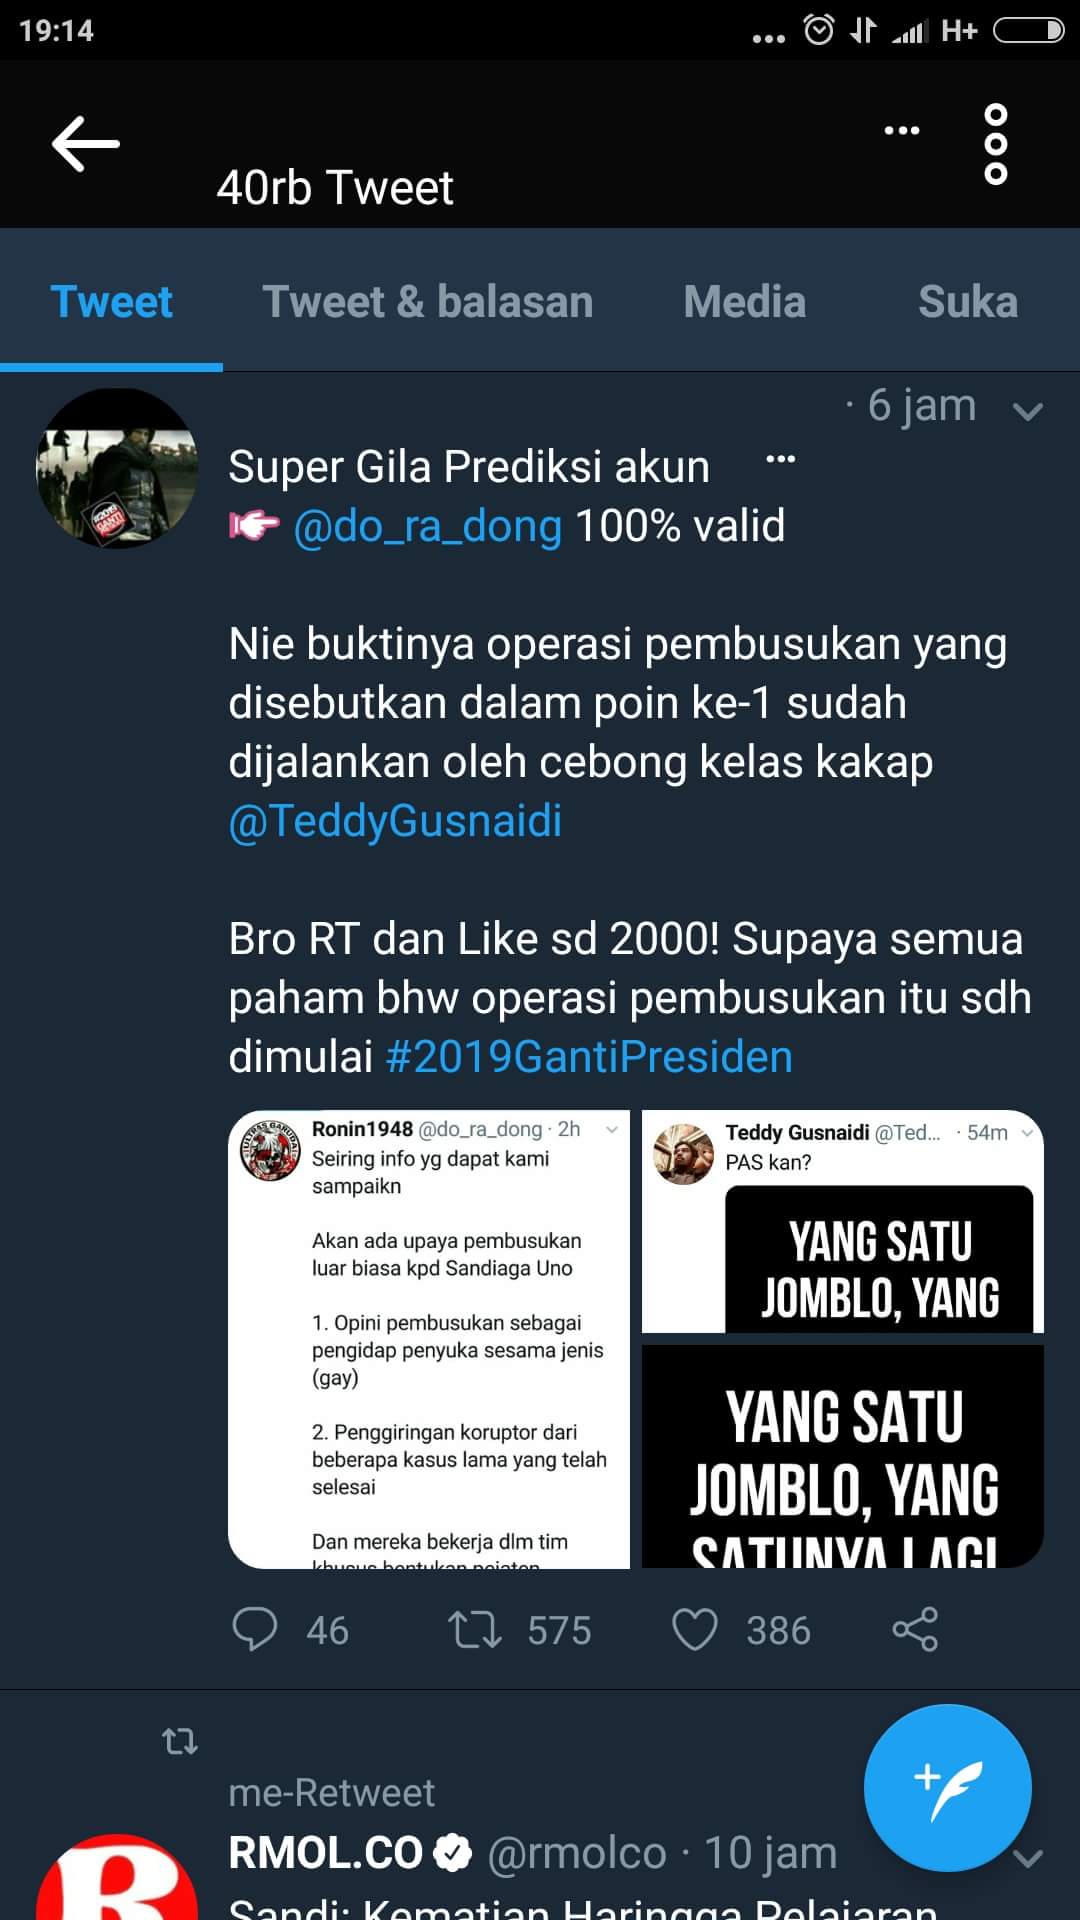
Task: Switch to the Media tab
Action: click(x=745, y=302)
